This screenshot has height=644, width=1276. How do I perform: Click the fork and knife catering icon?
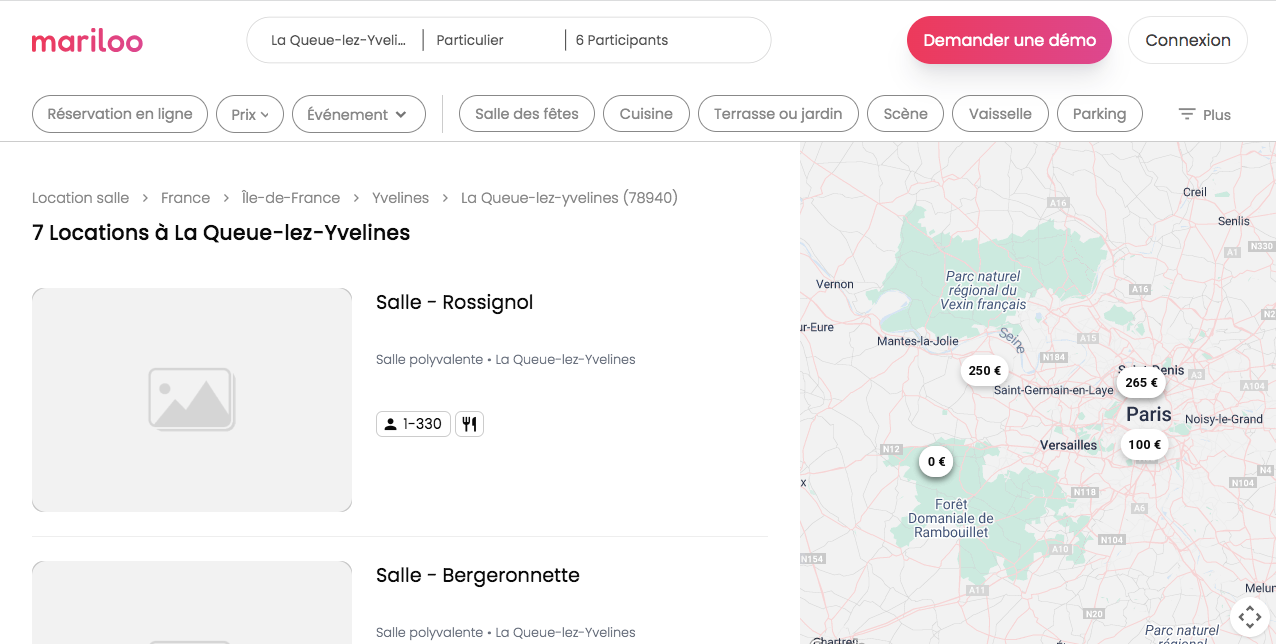click(469, 424)
